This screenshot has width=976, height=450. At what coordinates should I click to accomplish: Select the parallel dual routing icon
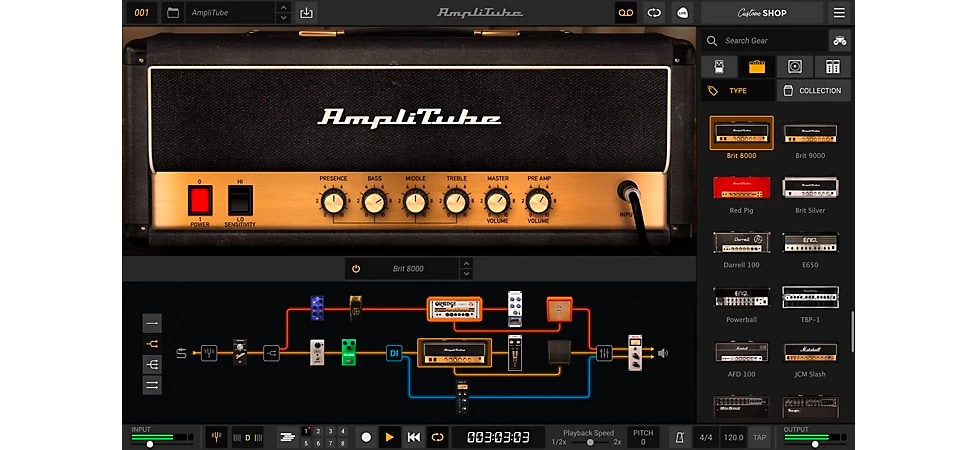point(152,385)
